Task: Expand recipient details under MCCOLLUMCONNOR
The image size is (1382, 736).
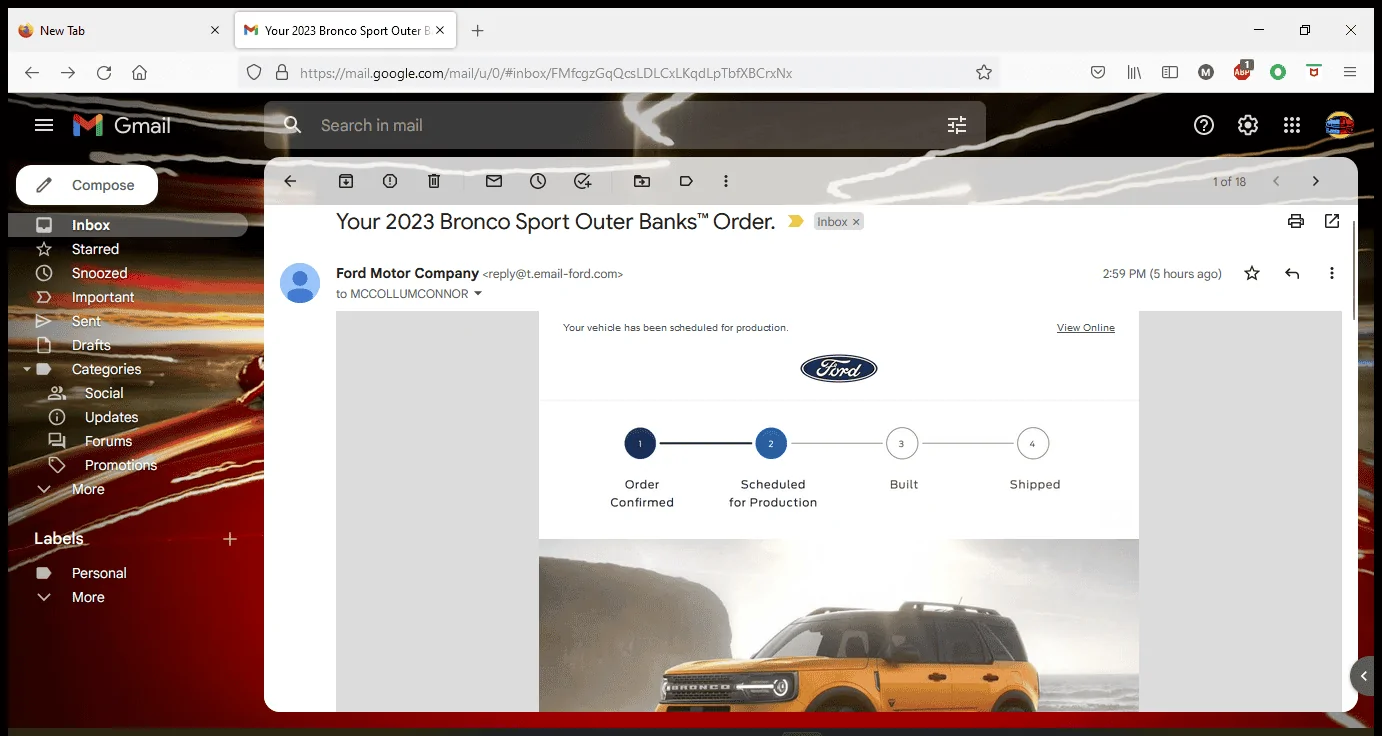Action: [x=478, y=293]
